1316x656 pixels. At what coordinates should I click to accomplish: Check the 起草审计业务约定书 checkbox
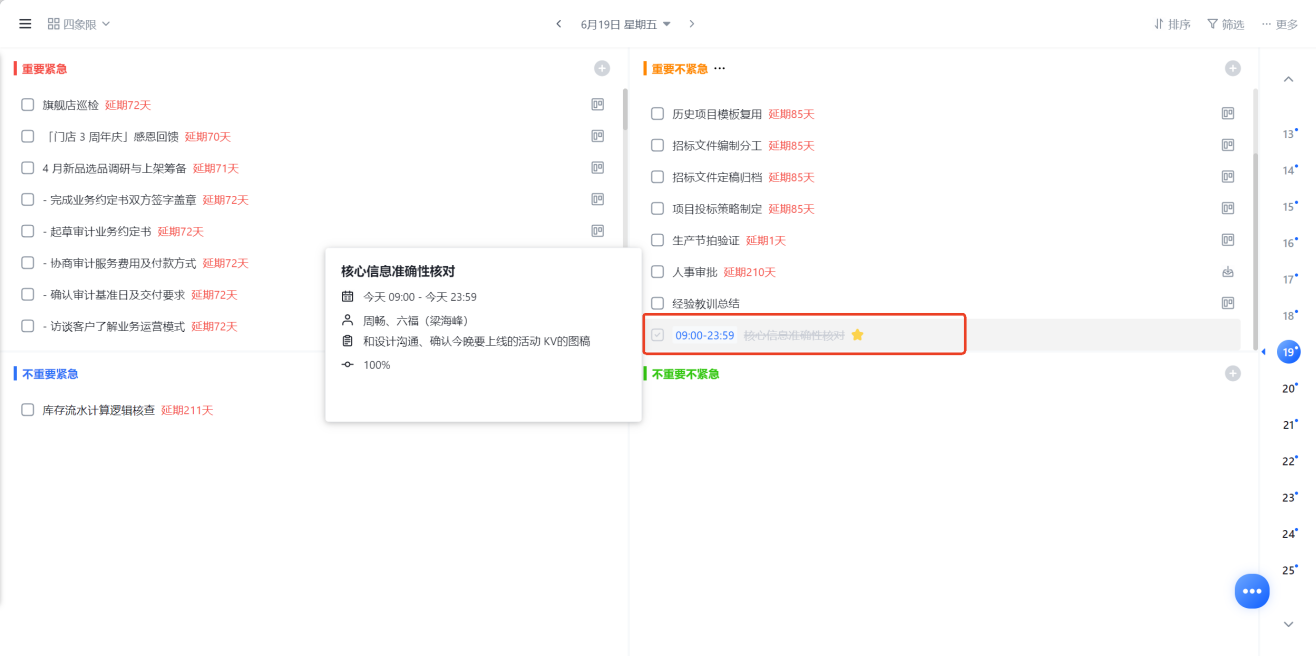(28, 231)
